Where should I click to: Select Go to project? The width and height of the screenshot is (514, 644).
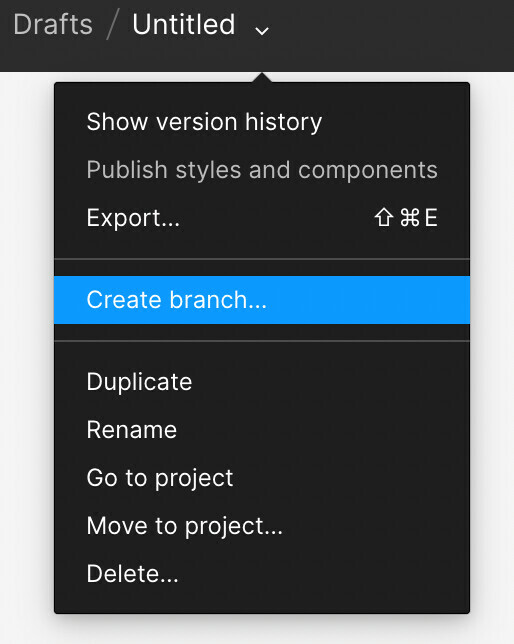click(262, 478)
